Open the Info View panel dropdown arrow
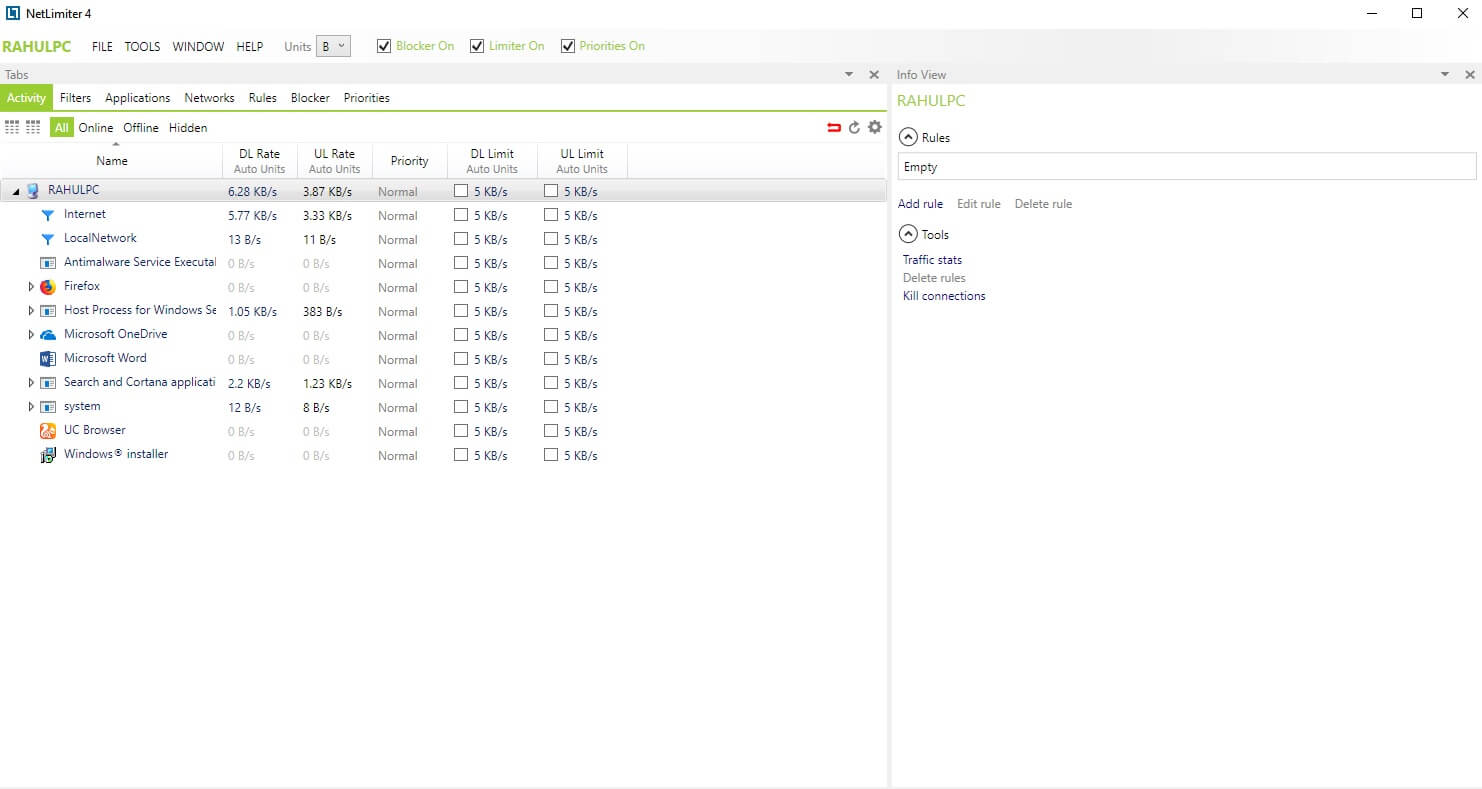This screenshot has width=1482, height=789. pos(1445,75)
